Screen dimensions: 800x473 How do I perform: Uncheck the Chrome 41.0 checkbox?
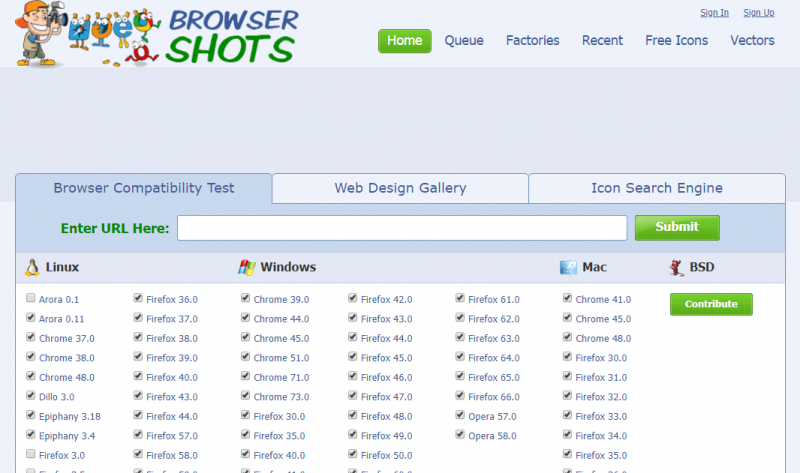pyautogui.click(x=567, y=298)
